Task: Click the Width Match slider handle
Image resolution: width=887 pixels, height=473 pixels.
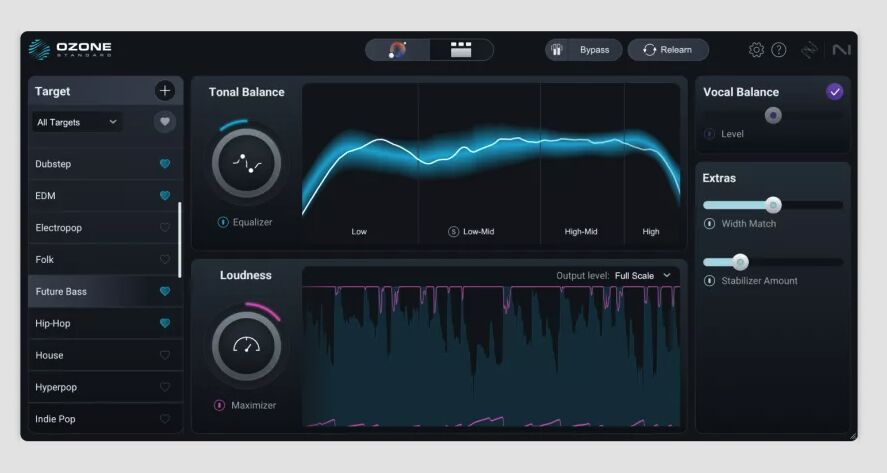Action: pyautogui.click(x=772, y=205)
